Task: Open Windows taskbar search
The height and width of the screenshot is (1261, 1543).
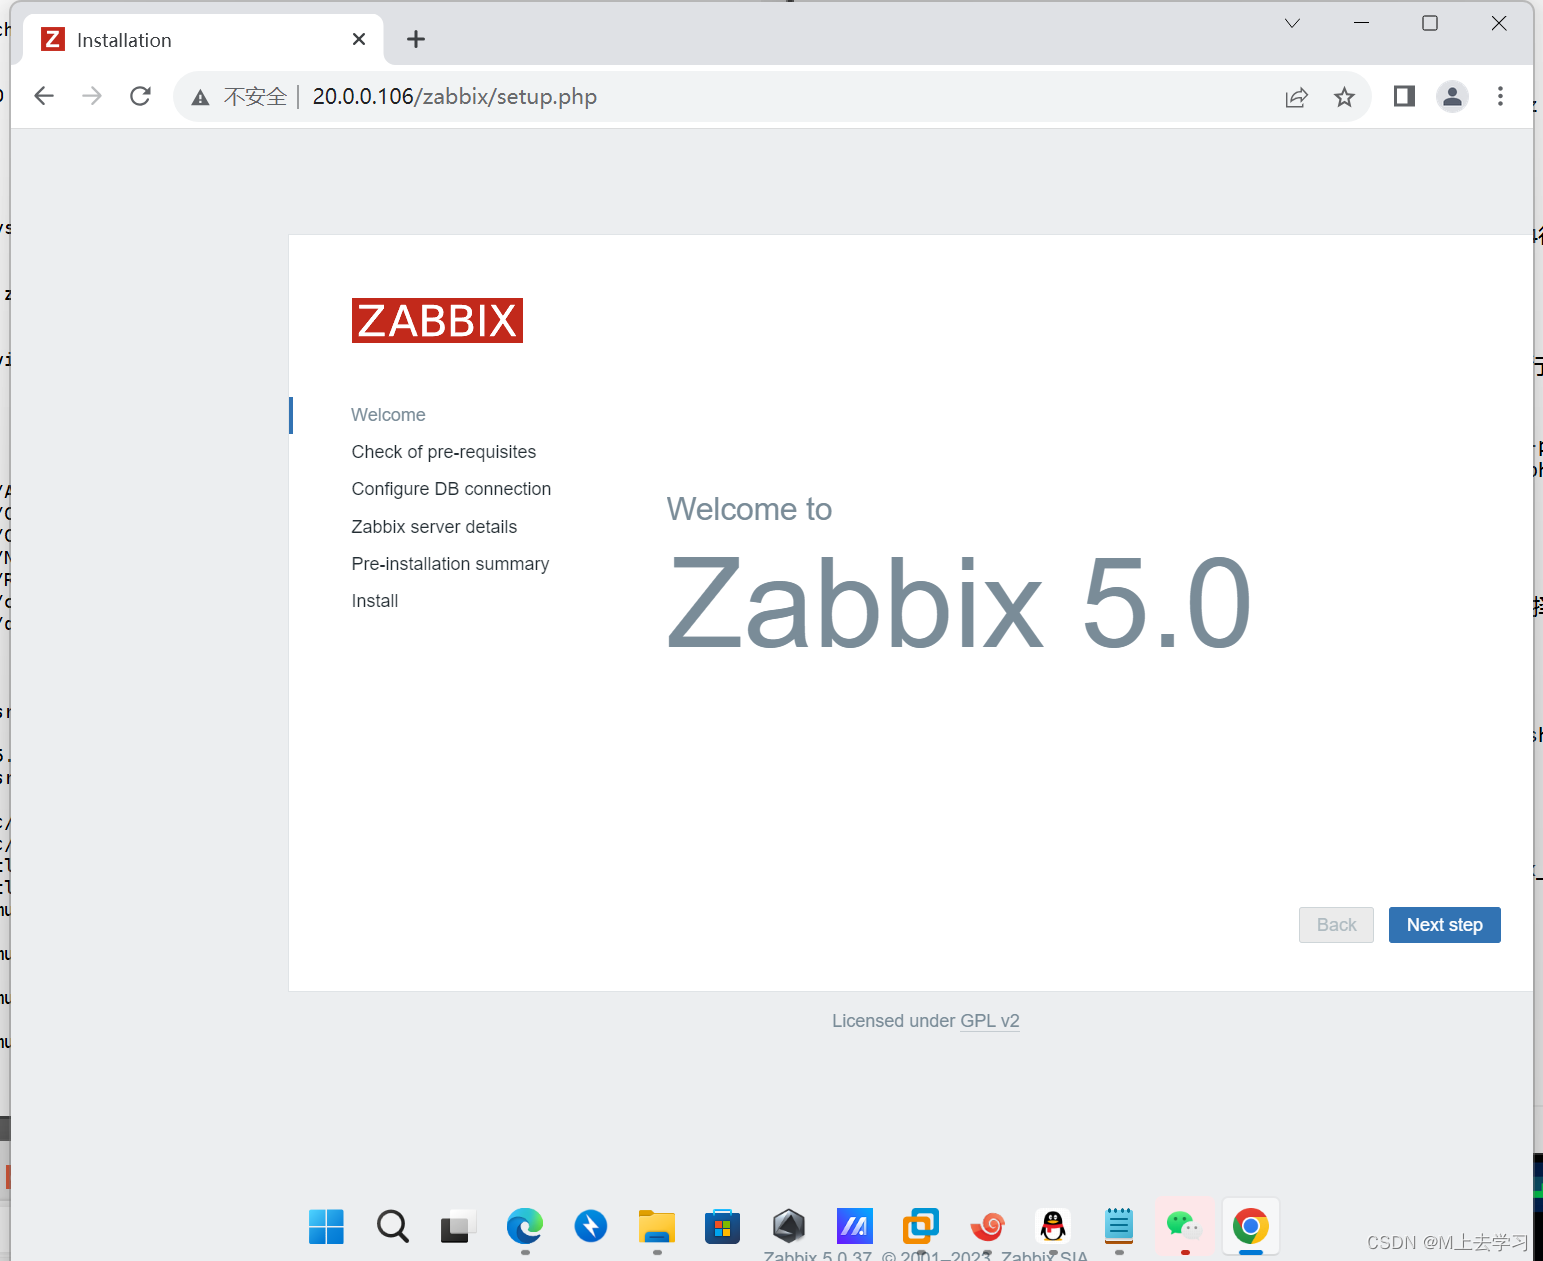Action: tap(392, 1226)
